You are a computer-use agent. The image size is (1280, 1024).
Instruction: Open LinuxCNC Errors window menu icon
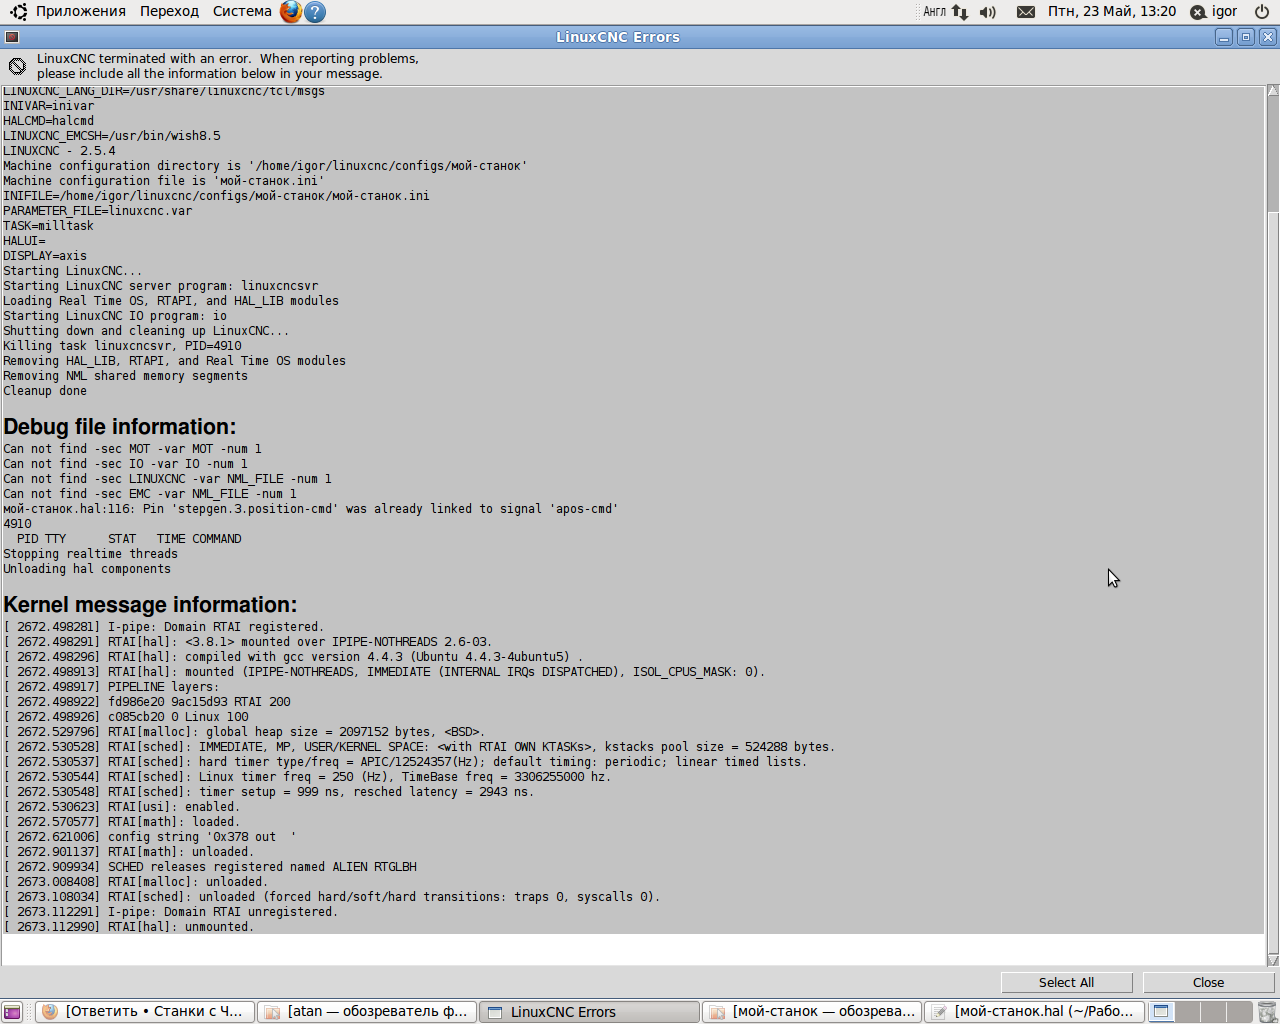tap(12, 37)
